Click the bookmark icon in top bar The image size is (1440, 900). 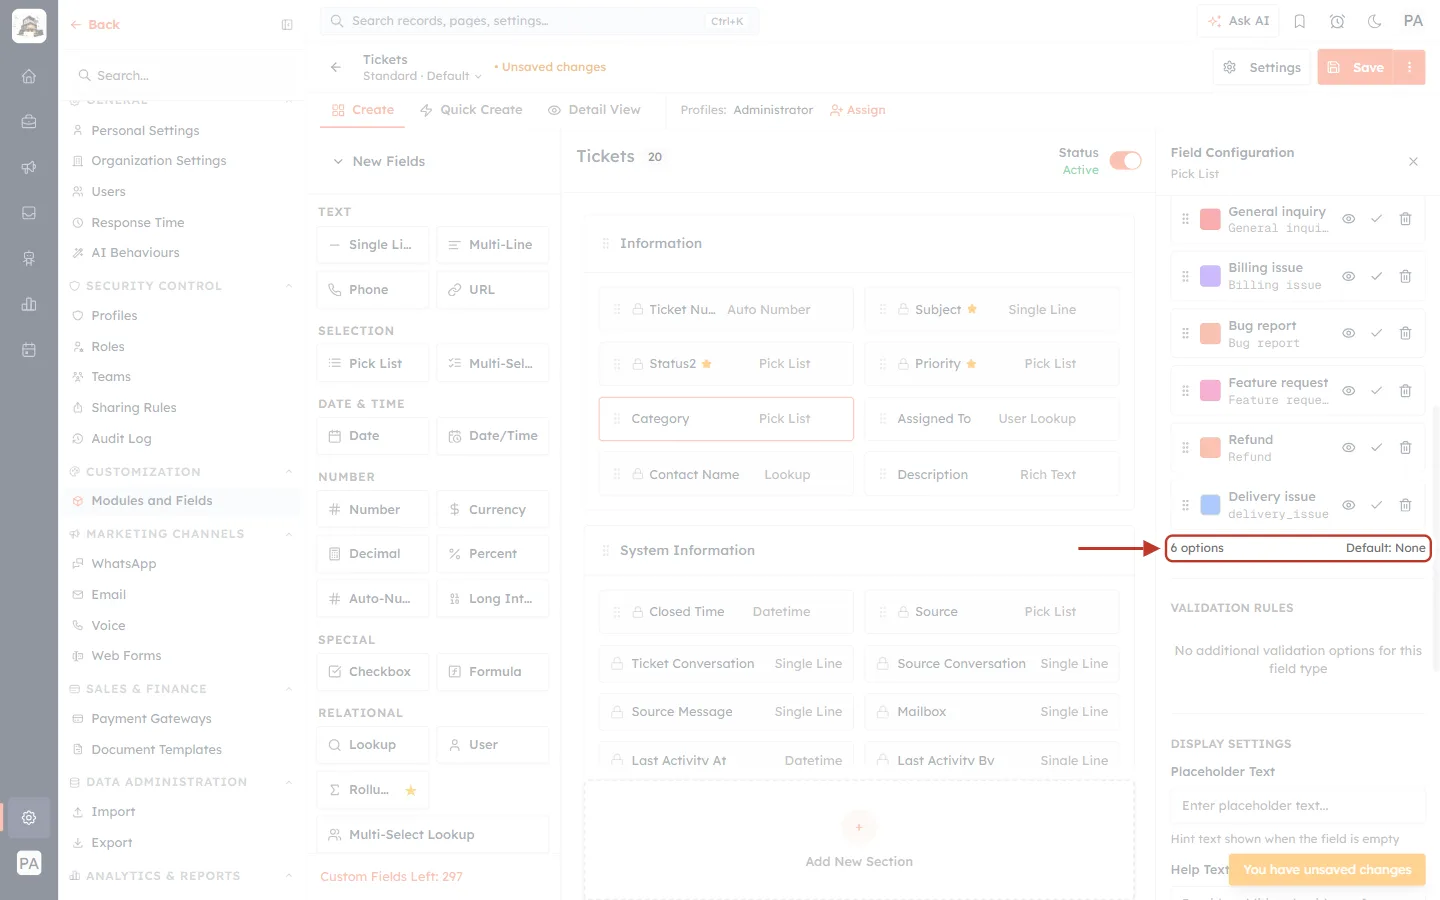pyautogui.click(x=1300, y=21)
